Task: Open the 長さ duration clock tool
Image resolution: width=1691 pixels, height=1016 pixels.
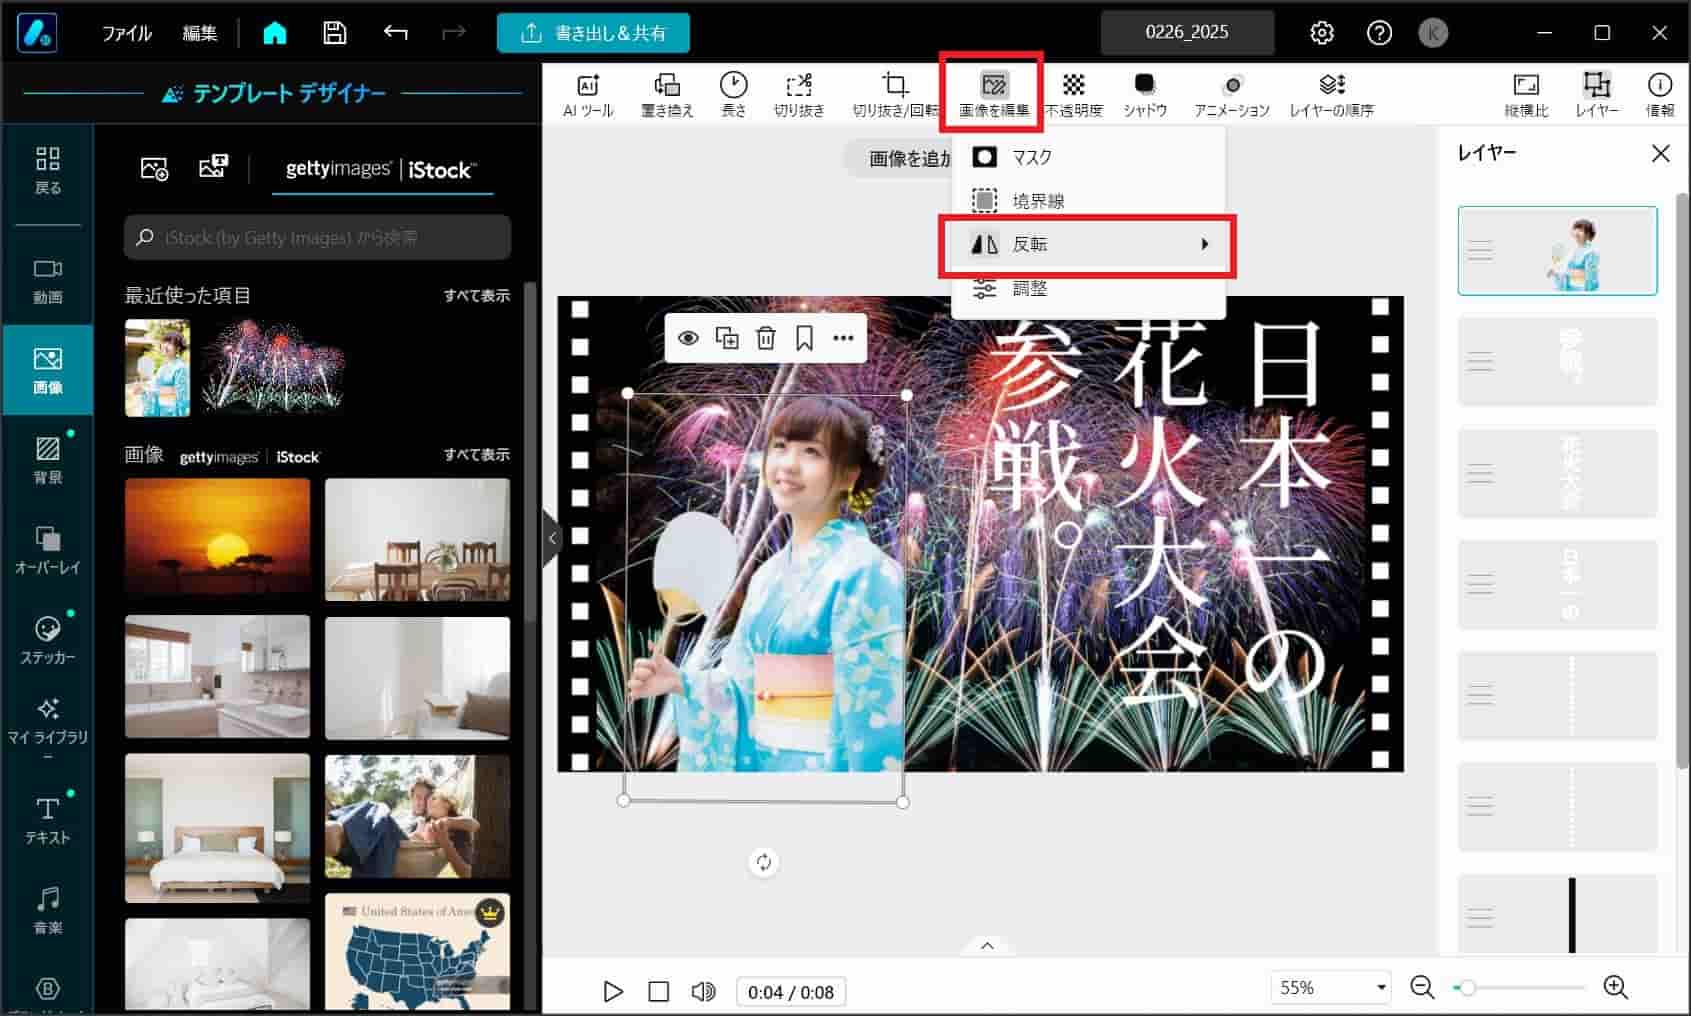Action: point(733,95)
